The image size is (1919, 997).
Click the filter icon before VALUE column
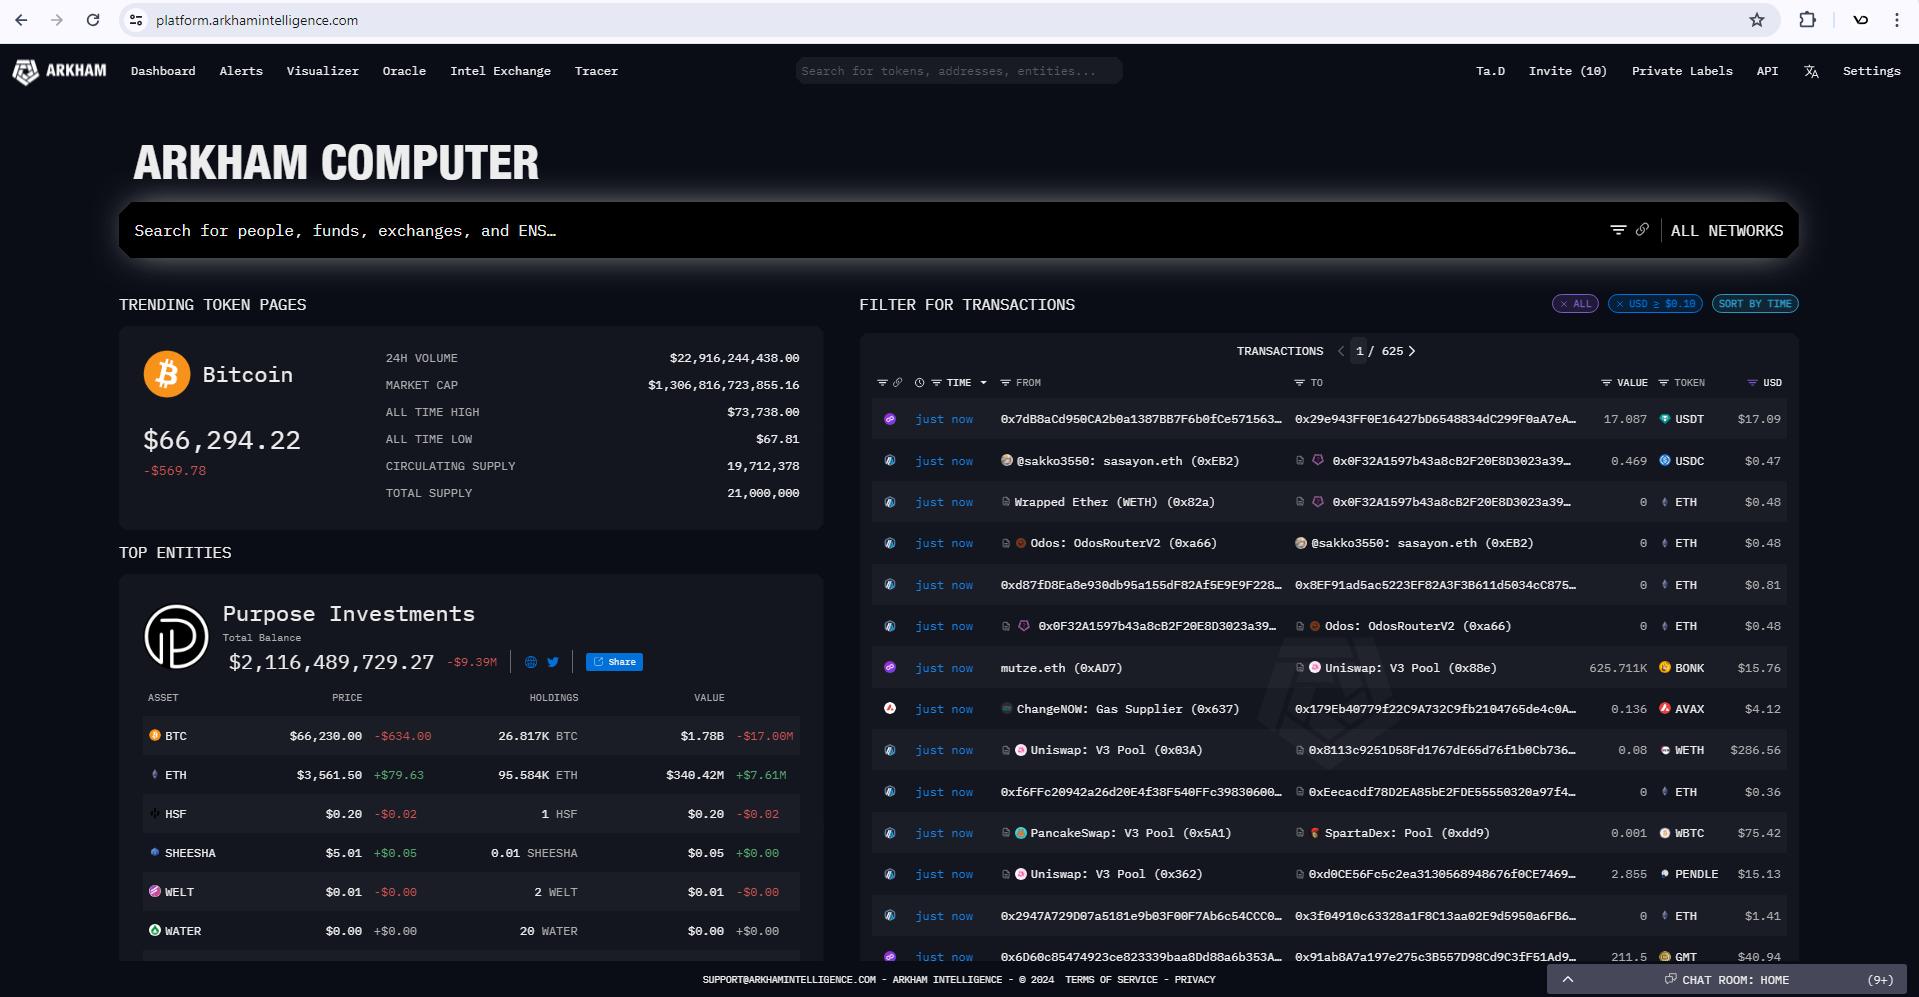point(1606,383)
